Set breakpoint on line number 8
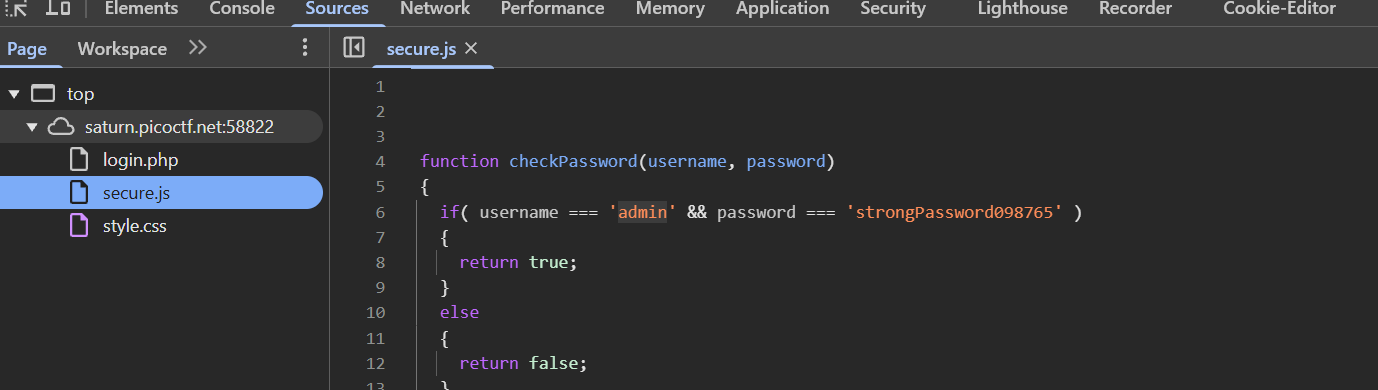This screenshot has width=1378, height=390. point(380,262)
